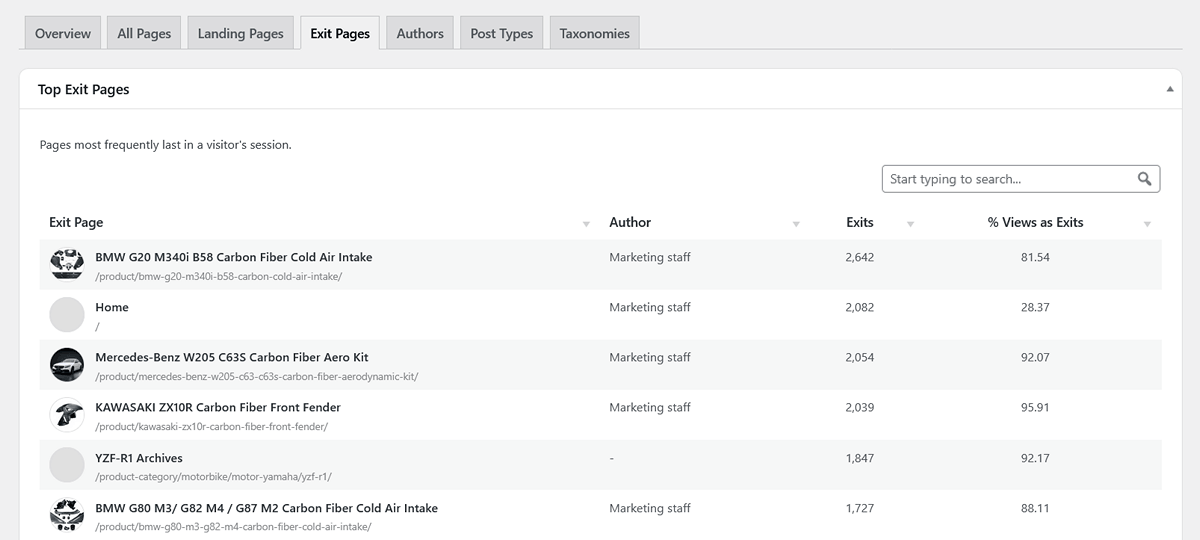
Task: Open KAWASAKI ZX10R Carbon Fiber Front Fender
Action: [218, 407]
